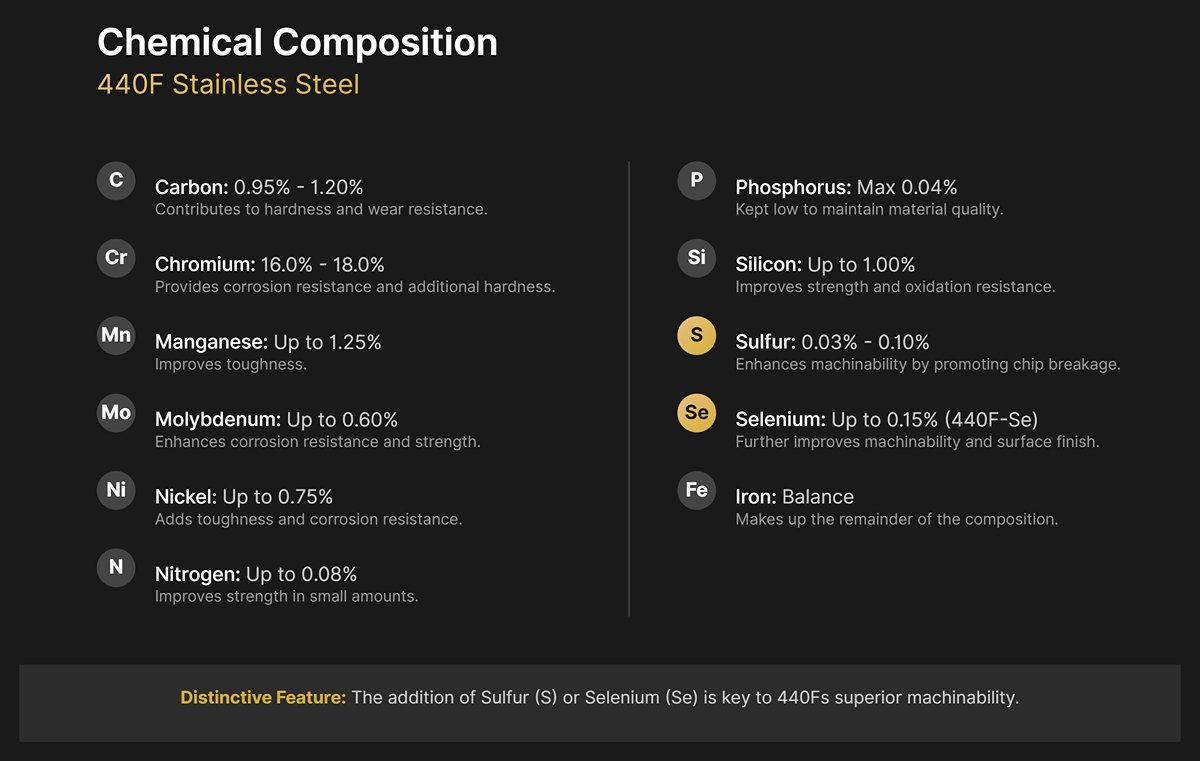Click the 'Carbon: 0.95% - 1.20%' text
The width and height of the screenshot is (1200, 761).
(x=259, y=187)
